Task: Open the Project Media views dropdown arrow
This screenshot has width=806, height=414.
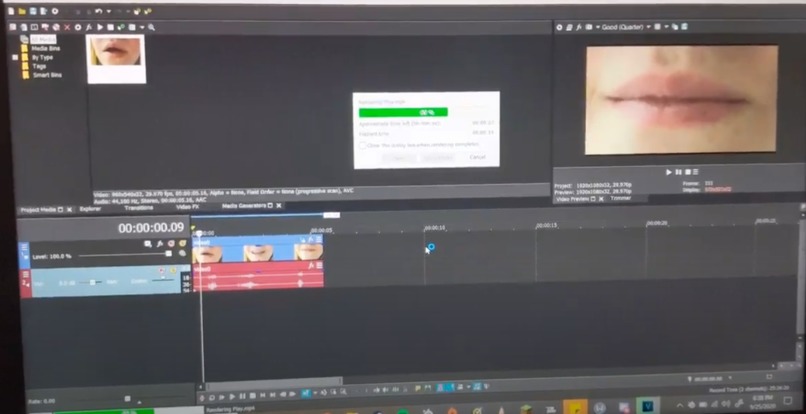Action: click(x=142, y=27)
